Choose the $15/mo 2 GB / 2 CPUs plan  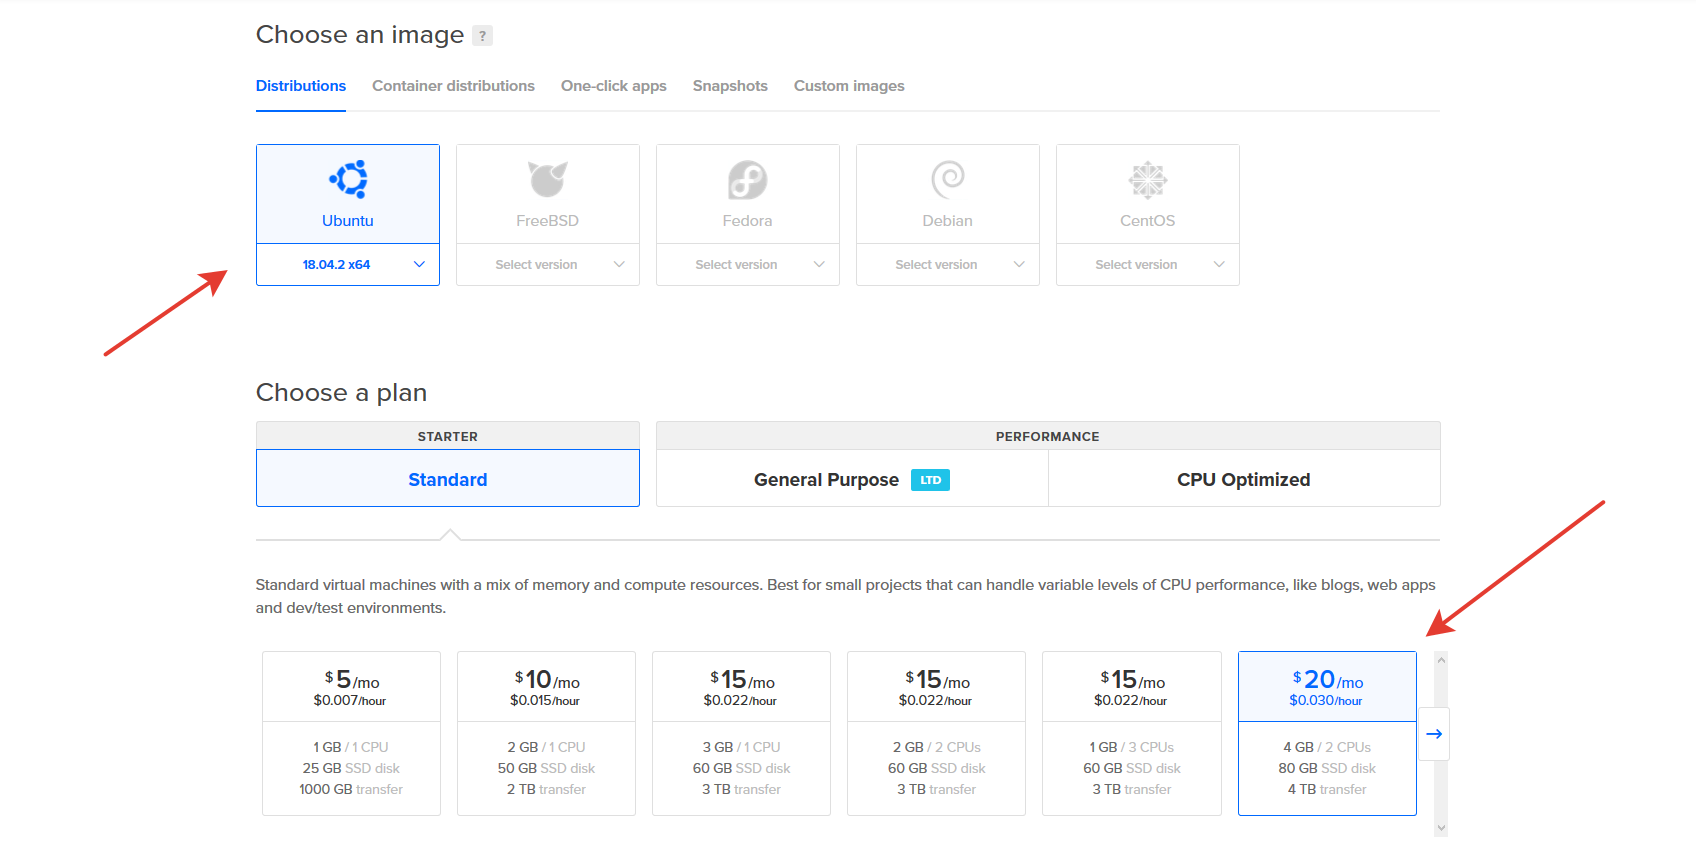point(936,733)
